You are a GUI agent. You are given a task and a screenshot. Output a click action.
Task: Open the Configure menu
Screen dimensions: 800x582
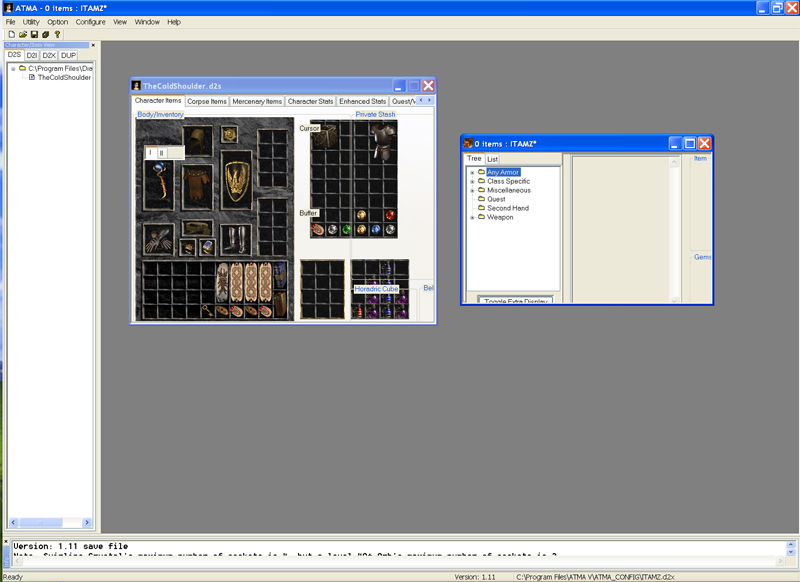coord(90,22)
